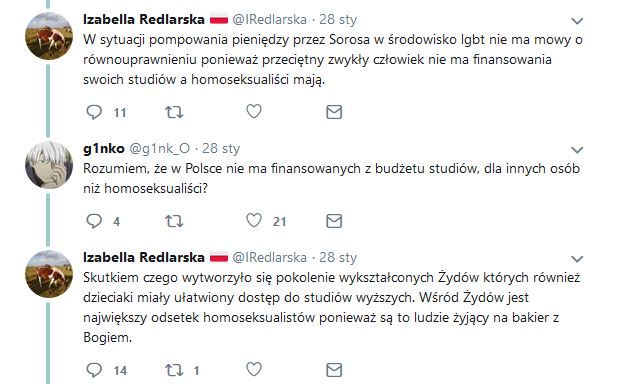The height and width of the screenshot is (384, 617).
Task: Like the last Izabella Redlarska tweet
Action: coord(254,369)
